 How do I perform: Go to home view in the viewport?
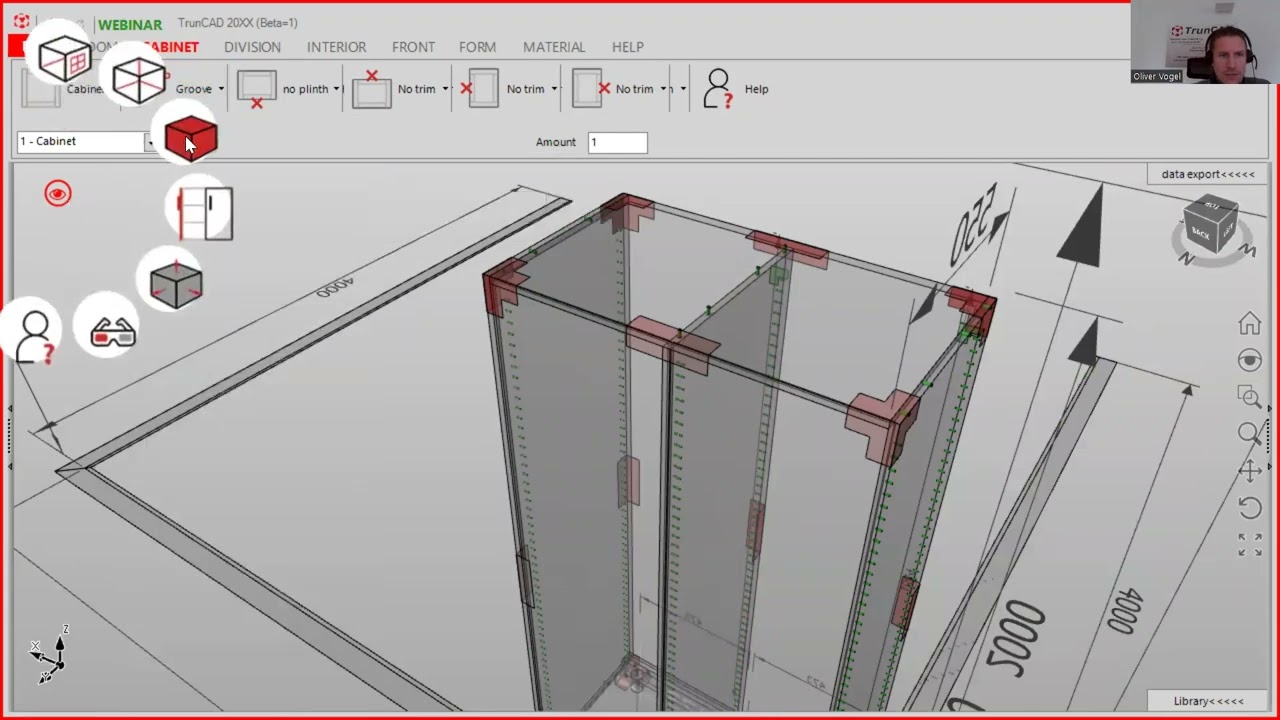click(1249, 324)
